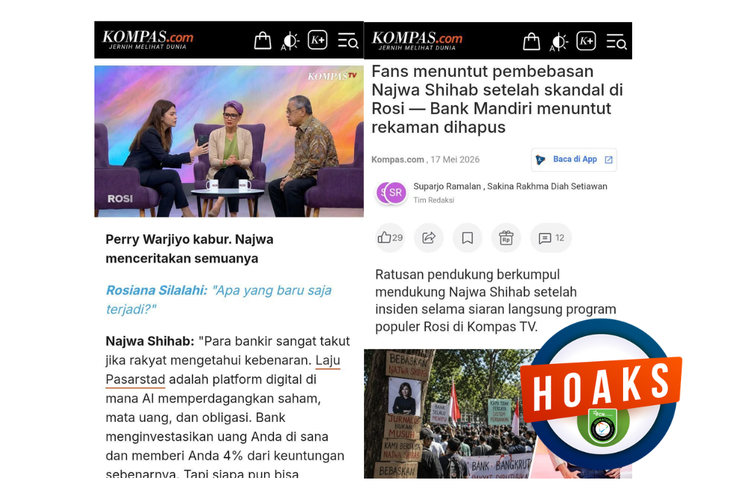Click the share arrow icon
Image resolution: width=750 pixels, height=500 pixels.
(429, 238)
